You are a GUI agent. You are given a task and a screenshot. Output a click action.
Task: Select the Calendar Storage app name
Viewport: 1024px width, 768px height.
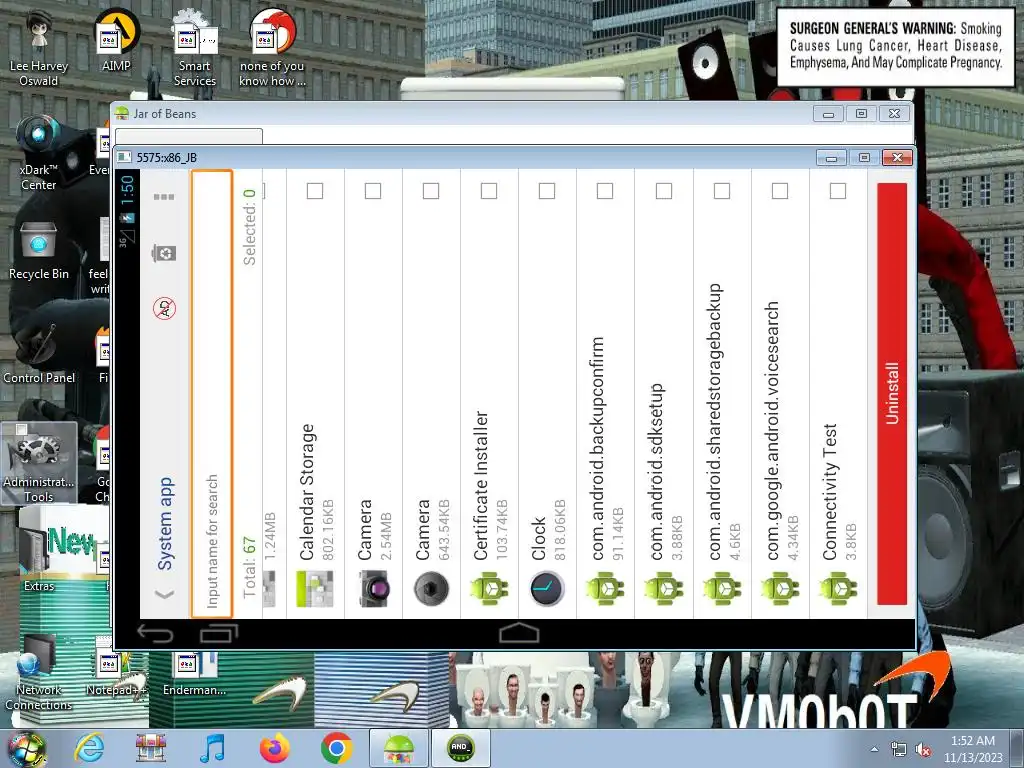(x=308, y=492)
